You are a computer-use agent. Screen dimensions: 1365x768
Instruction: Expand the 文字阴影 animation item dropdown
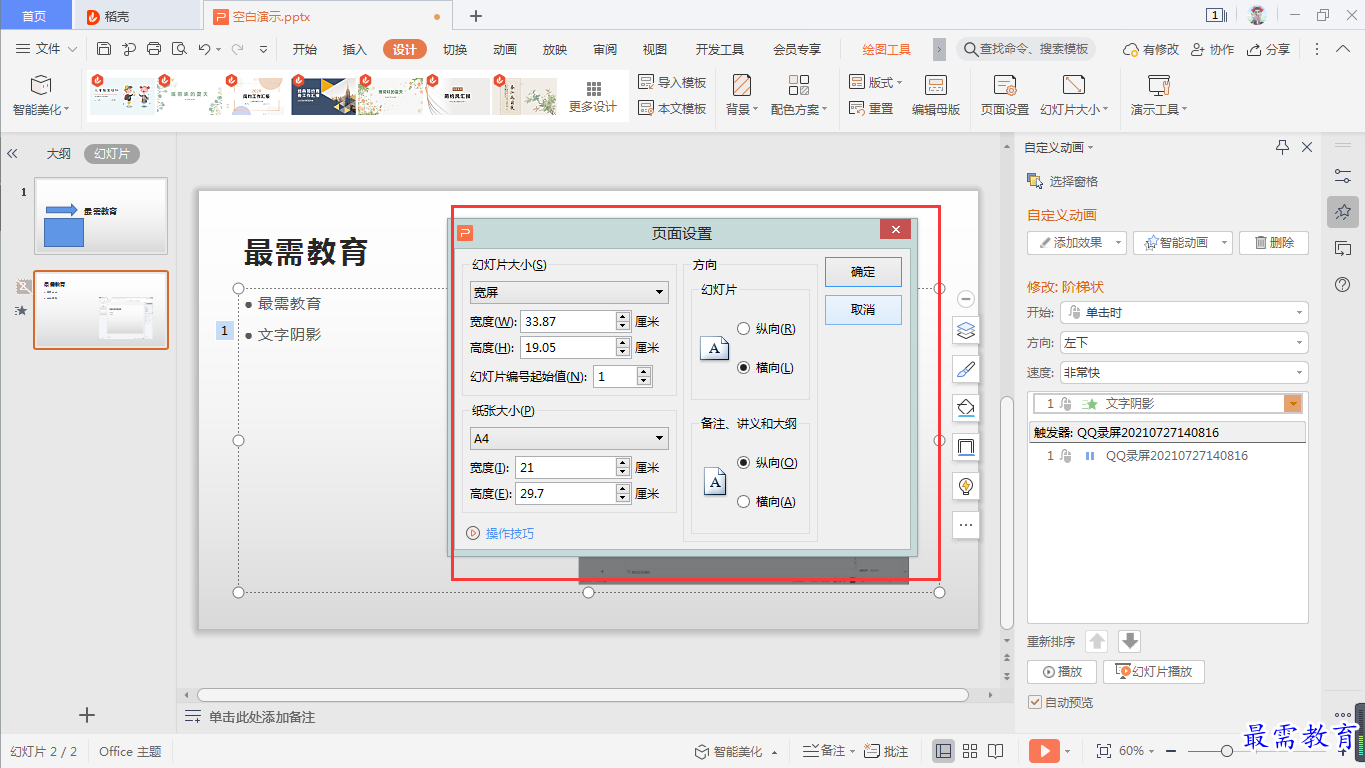pos(1294,403)
